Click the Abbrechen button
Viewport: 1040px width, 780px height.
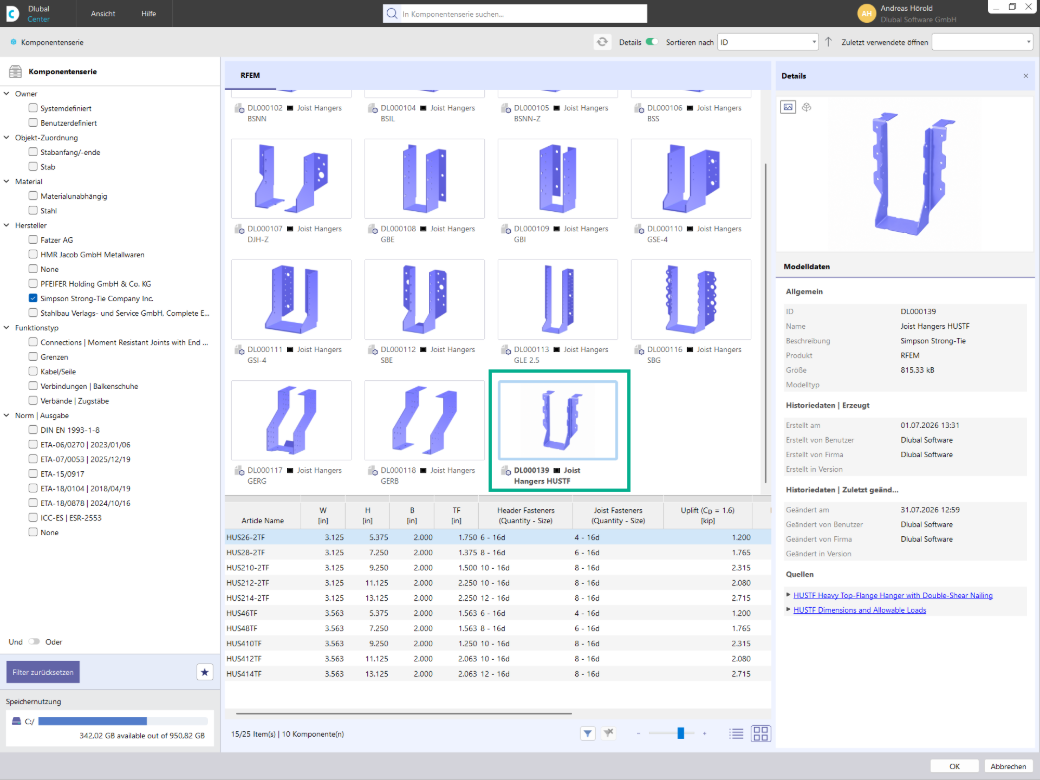pyautogui.click(x=1008, y=766)
